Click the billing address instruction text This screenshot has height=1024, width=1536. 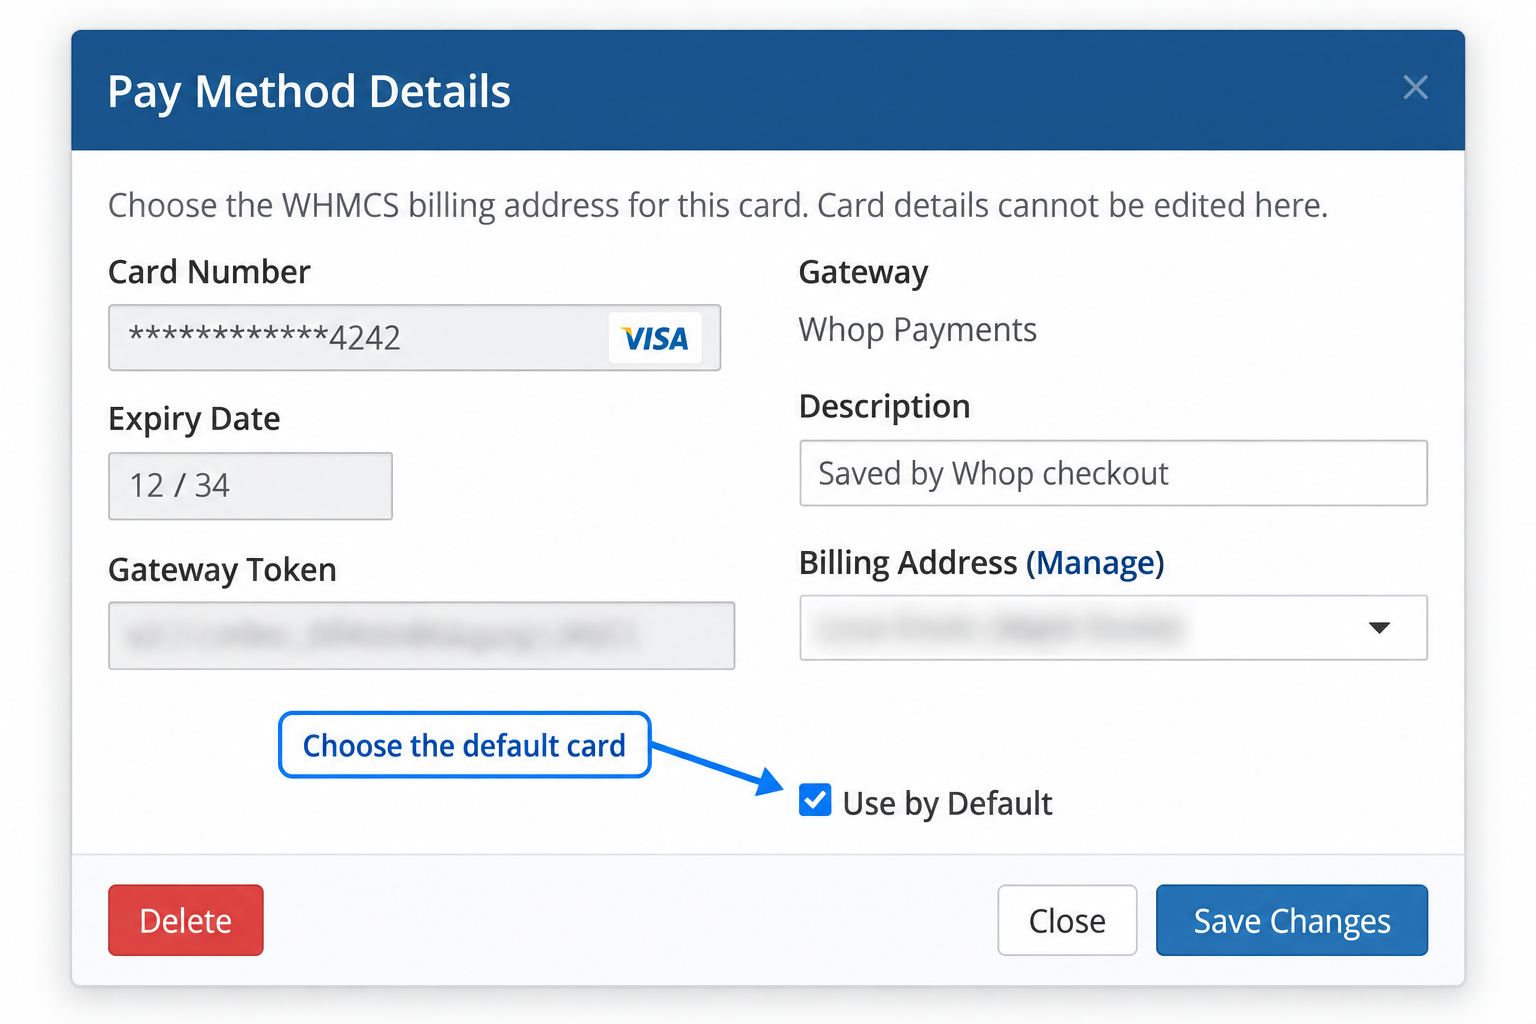(718, 205)
